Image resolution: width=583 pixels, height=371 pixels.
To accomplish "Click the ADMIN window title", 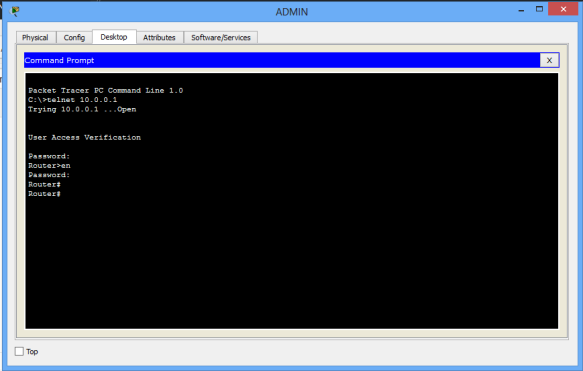I will point(292,12).
